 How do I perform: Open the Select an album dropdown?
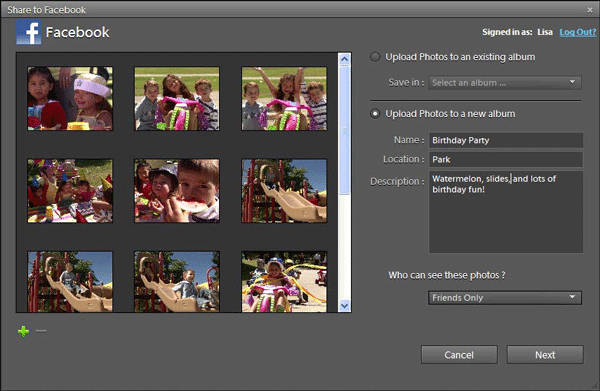tap(505, 83)
